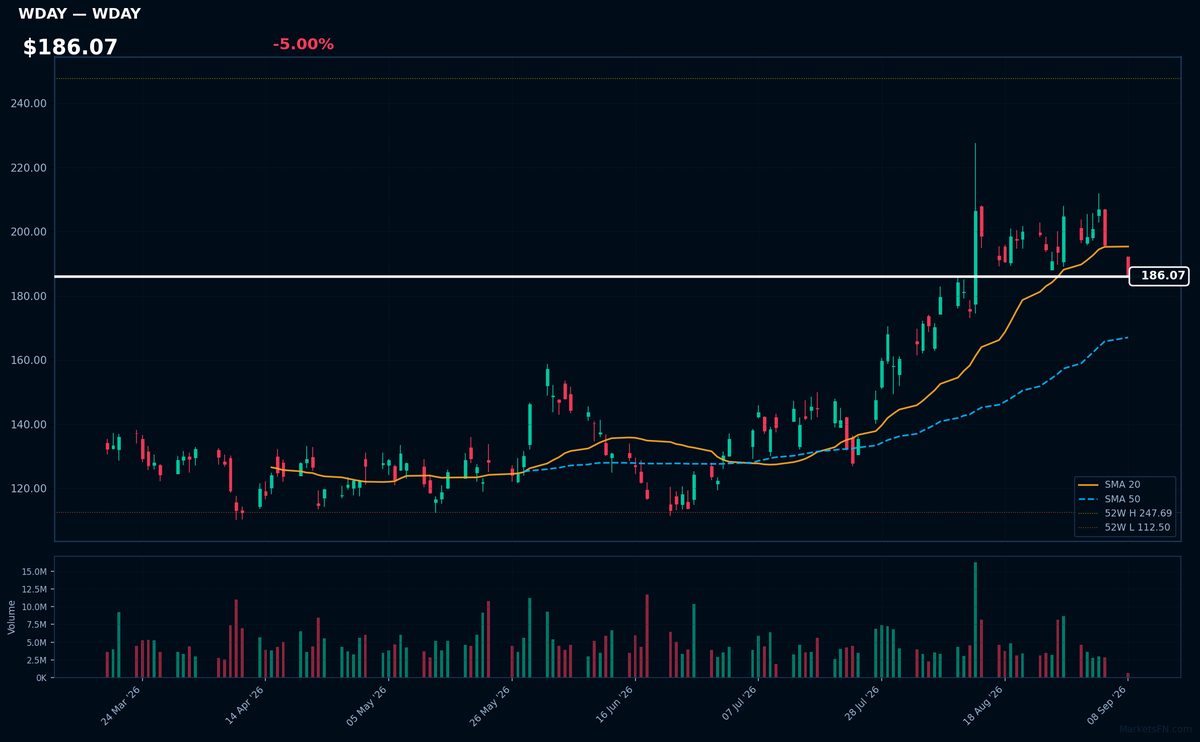Click the 7.5M volume axis label
Image resolution: width=1200 pixels, height=742 pixels.
point(36,624)
